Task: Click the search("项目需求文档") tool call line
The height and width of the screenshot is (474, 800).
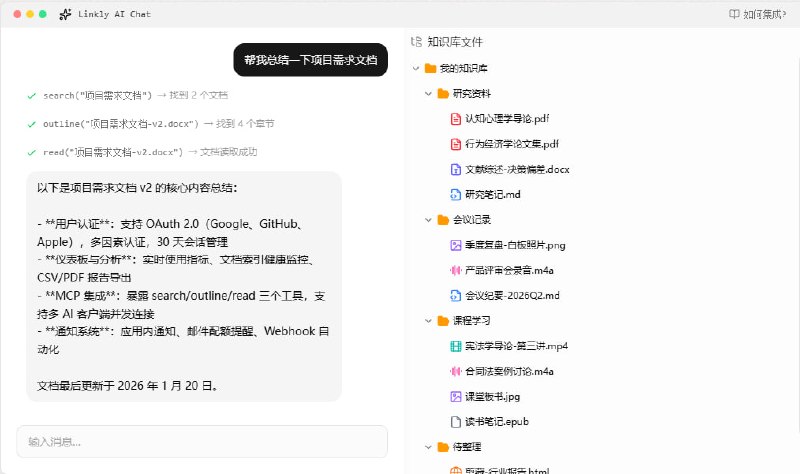Action: pyautogui.click(x=135, y=95)
